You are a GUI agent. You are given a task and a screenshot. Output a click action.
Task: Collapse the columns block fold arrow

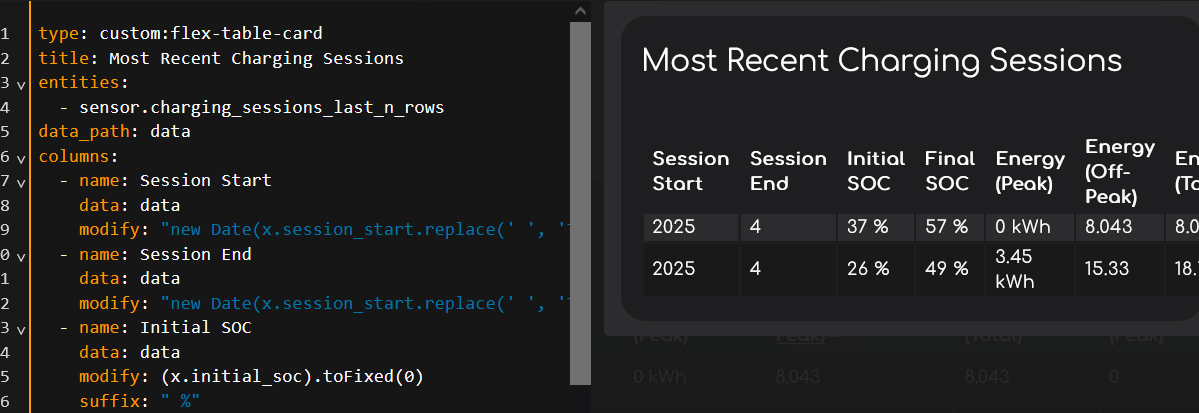click(x=21, y=158)
